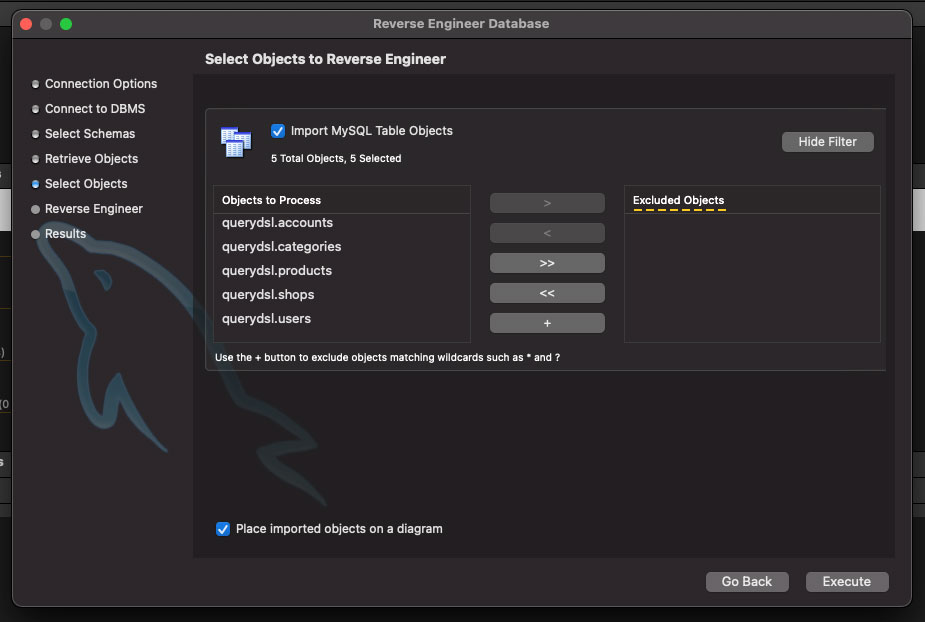Select querydsl.users in the list
Image resolution: width=925 pixels, height=622 pixels.
342,319
